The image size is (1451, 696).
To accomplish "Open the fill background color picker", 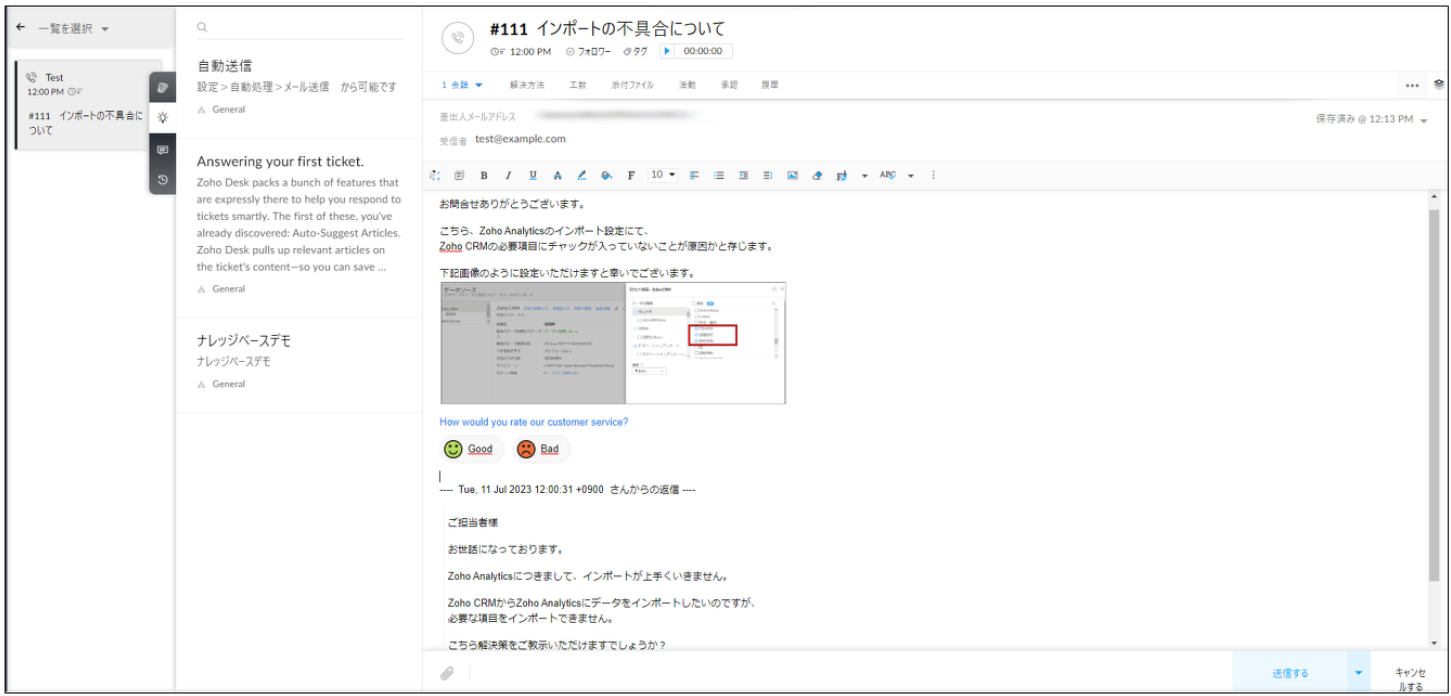I will tap(606, 175).
